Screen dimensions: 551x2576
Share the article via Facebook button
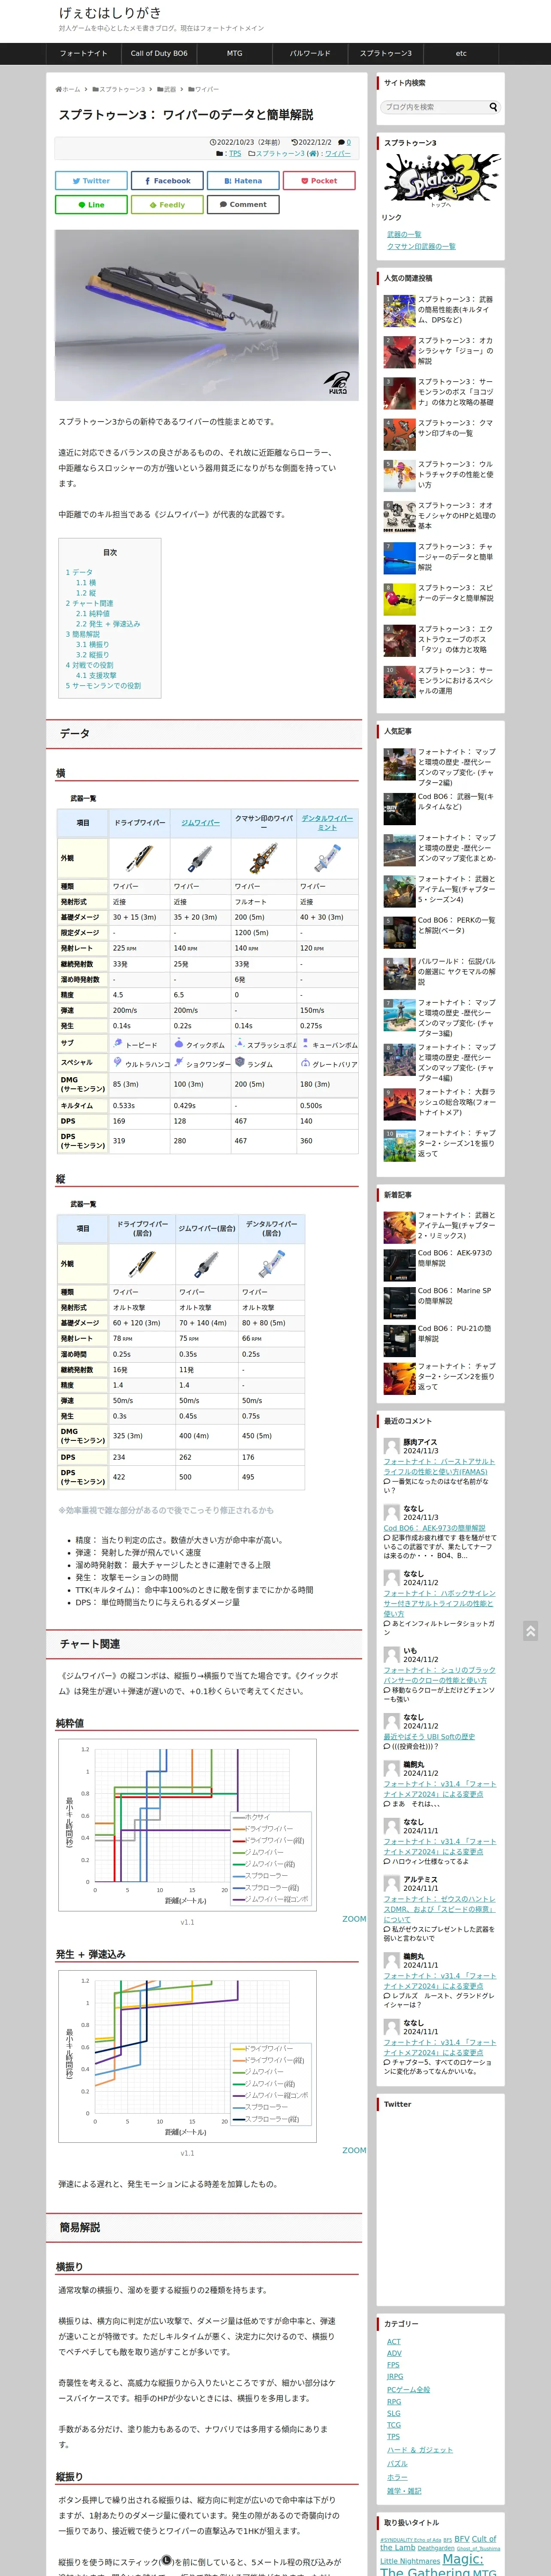pos(167,181)
